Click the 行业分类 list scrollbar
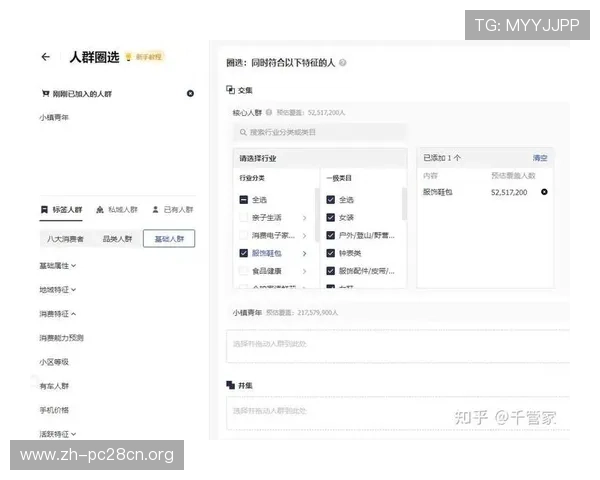This screenshot has width=600, height=480. pos(316,215)
